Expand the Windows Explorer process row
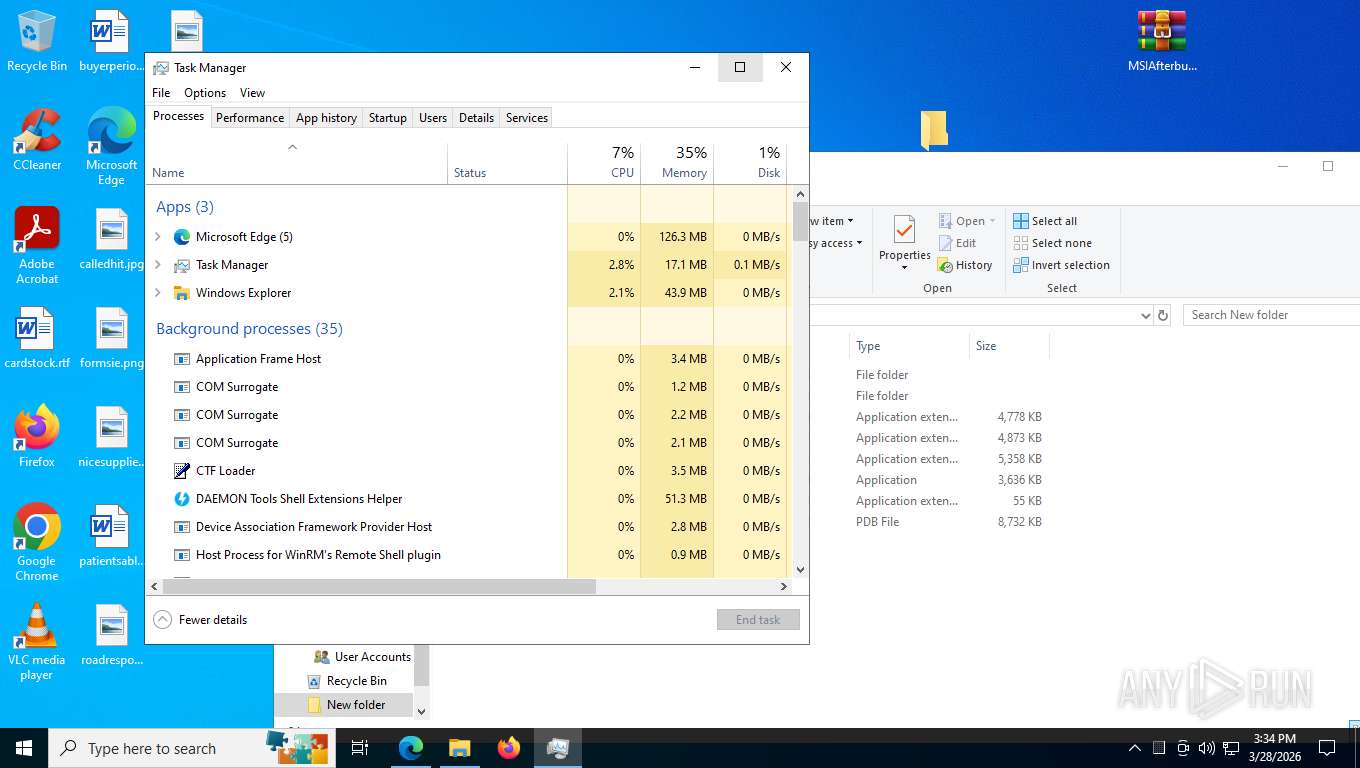Viewport: 1360px width, 768px height. tap(158, 293)
